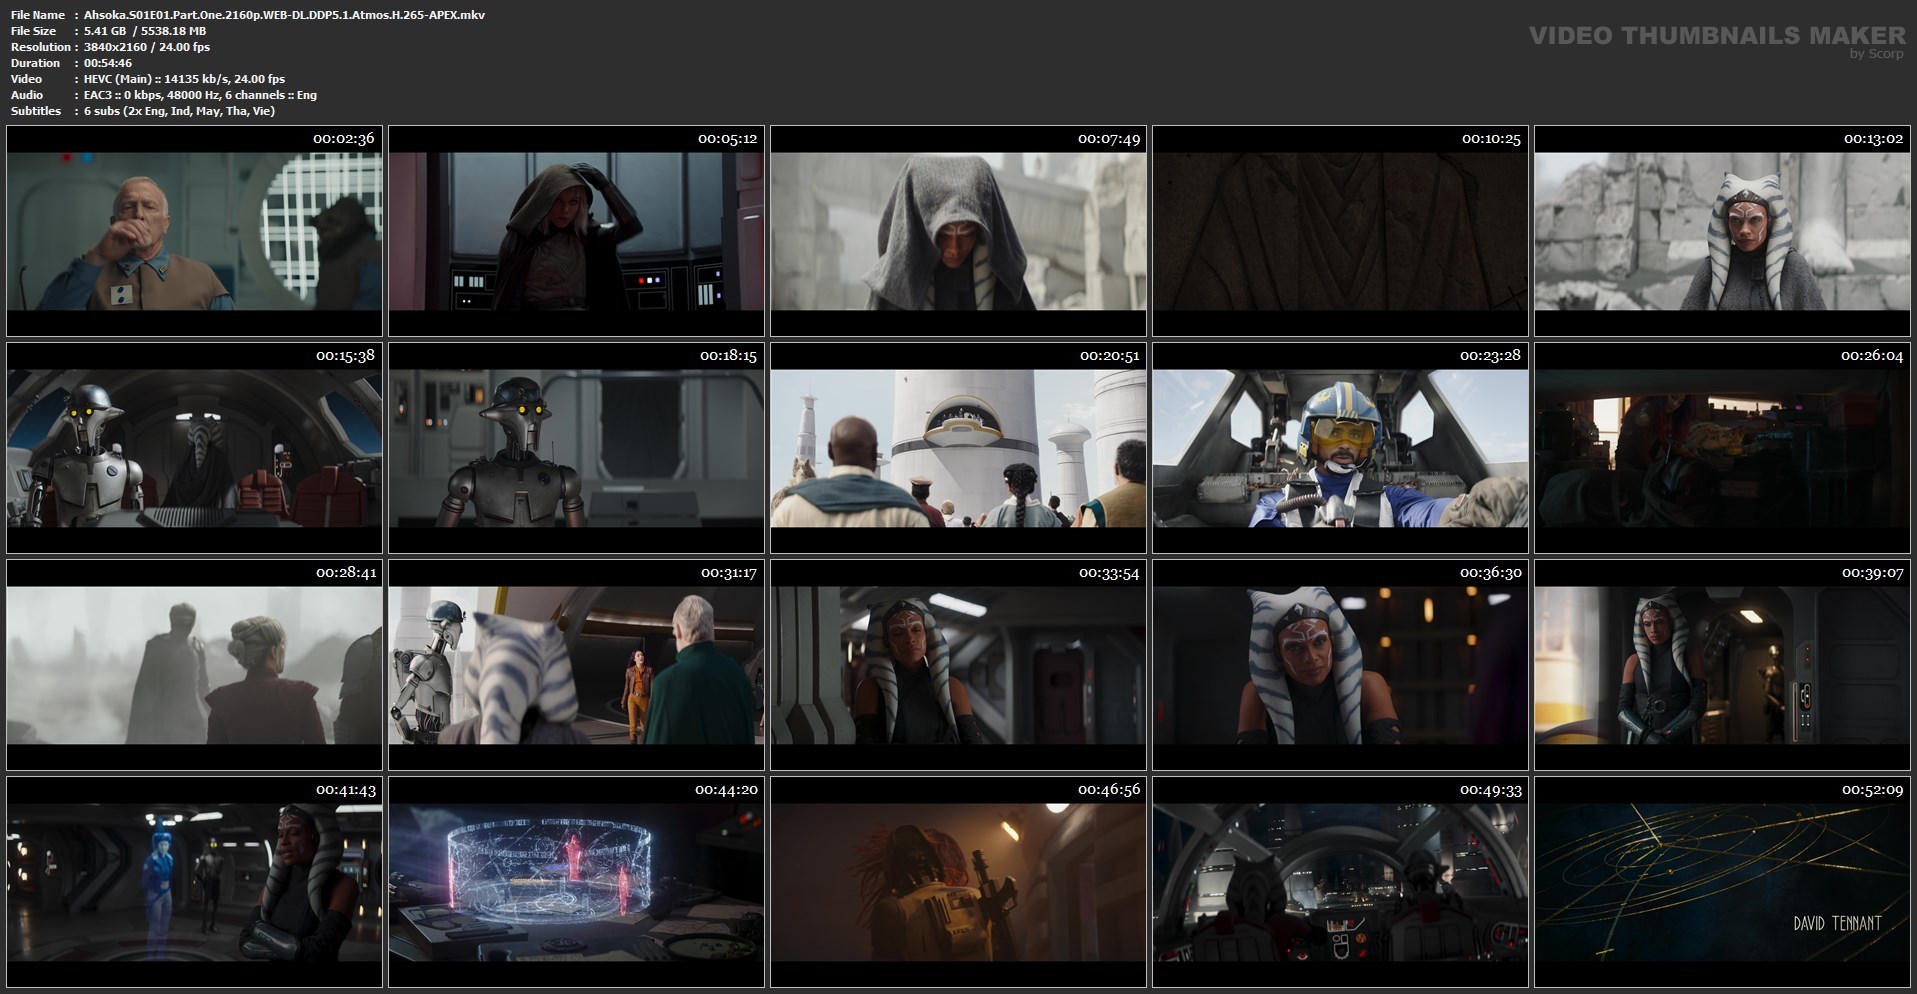The width and height of the screenshot is (1917, 994).
Task: Open the thumbnail at 00:13:02
Action: [1722, 231]
